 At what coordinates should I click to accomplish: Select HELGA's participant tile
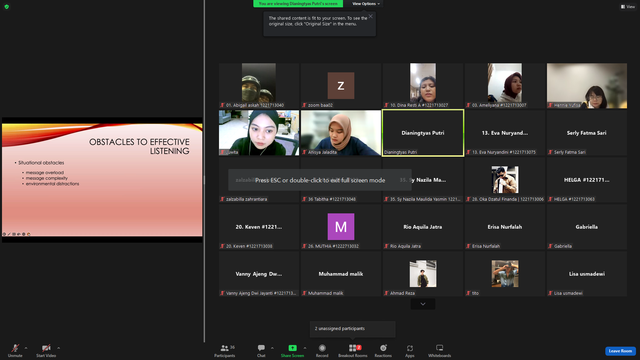(x=587, y=180)
